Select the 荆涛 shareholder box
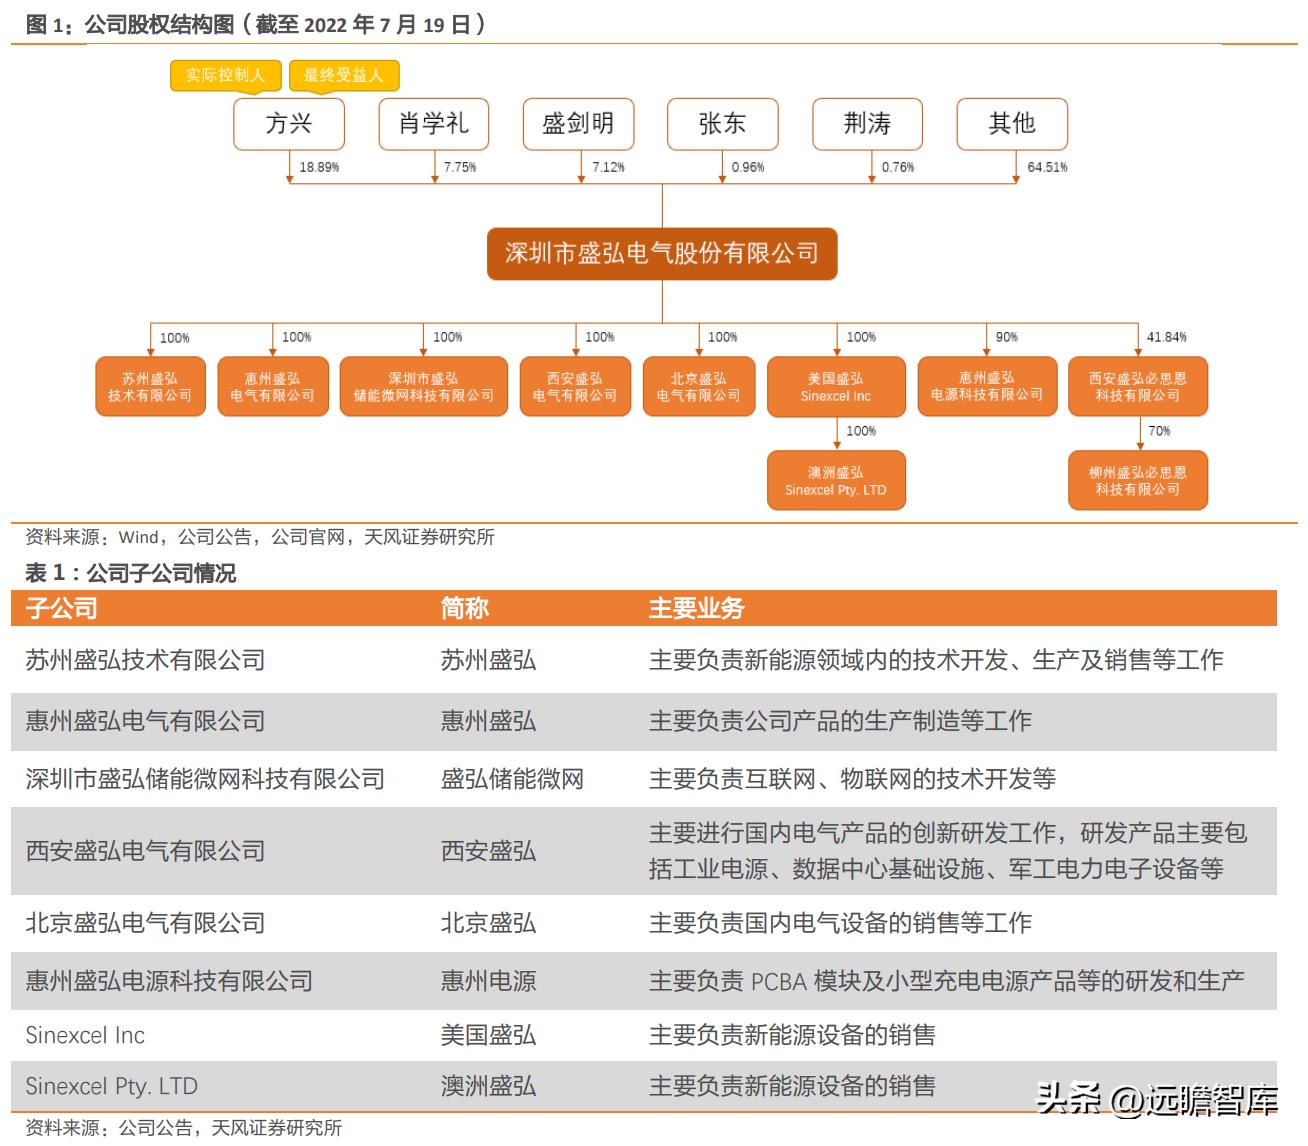 pos(868,124)
